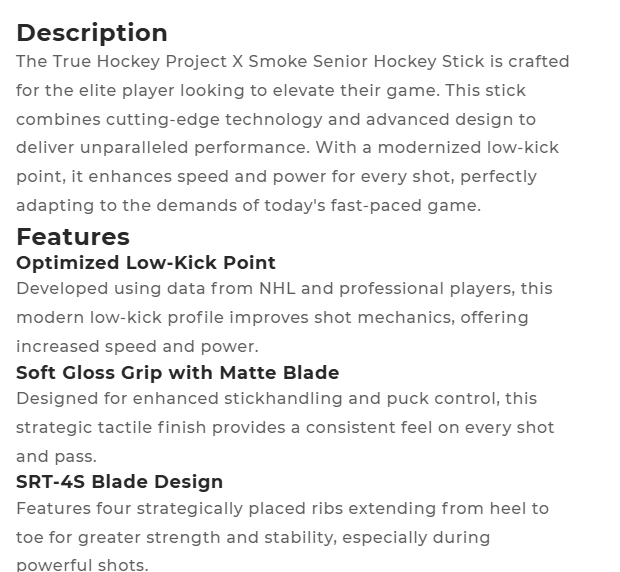
Task: Click the line starting "strategic tactile finish provides"
Action: click(285, 428)
